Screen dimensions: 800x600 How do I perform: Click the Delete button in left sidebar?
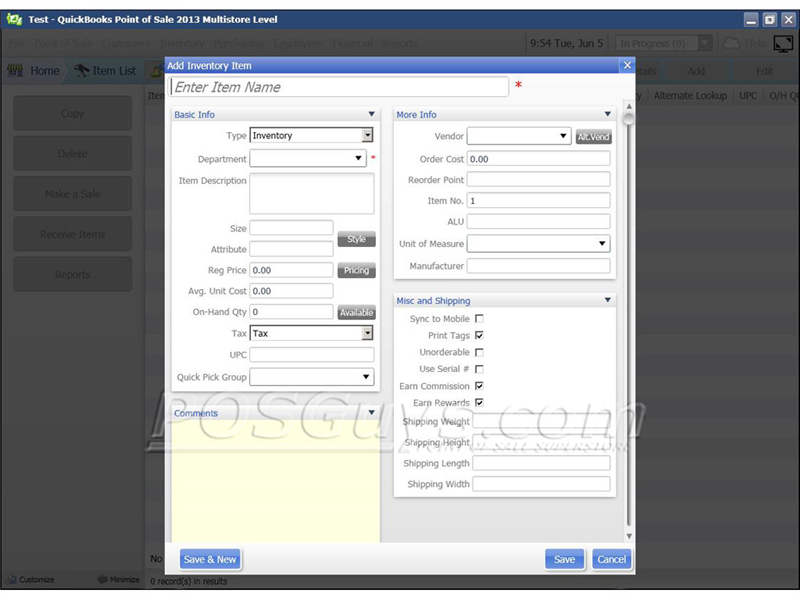click(72, 153)
